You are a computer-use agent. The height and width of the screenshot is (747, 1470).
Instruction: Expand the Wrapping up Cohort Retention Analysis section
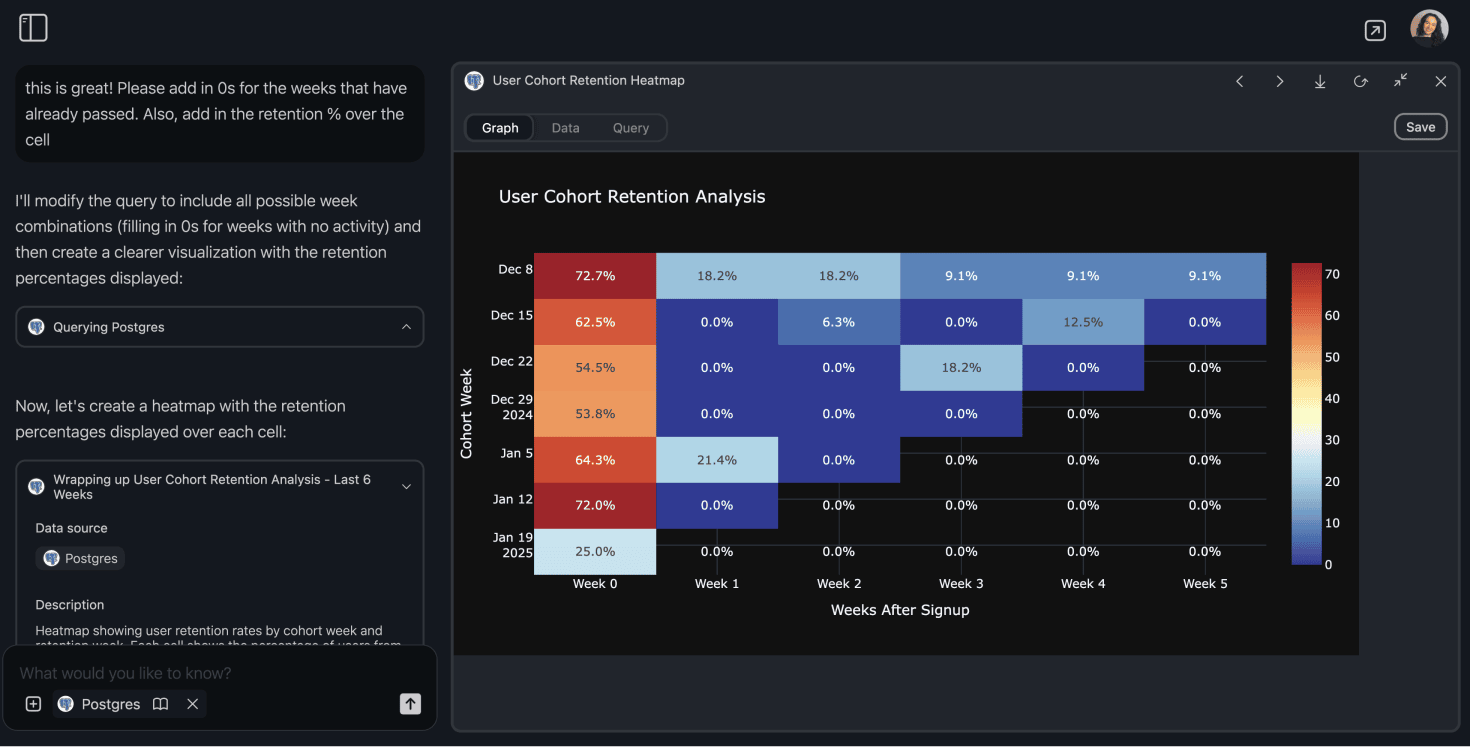406,485
